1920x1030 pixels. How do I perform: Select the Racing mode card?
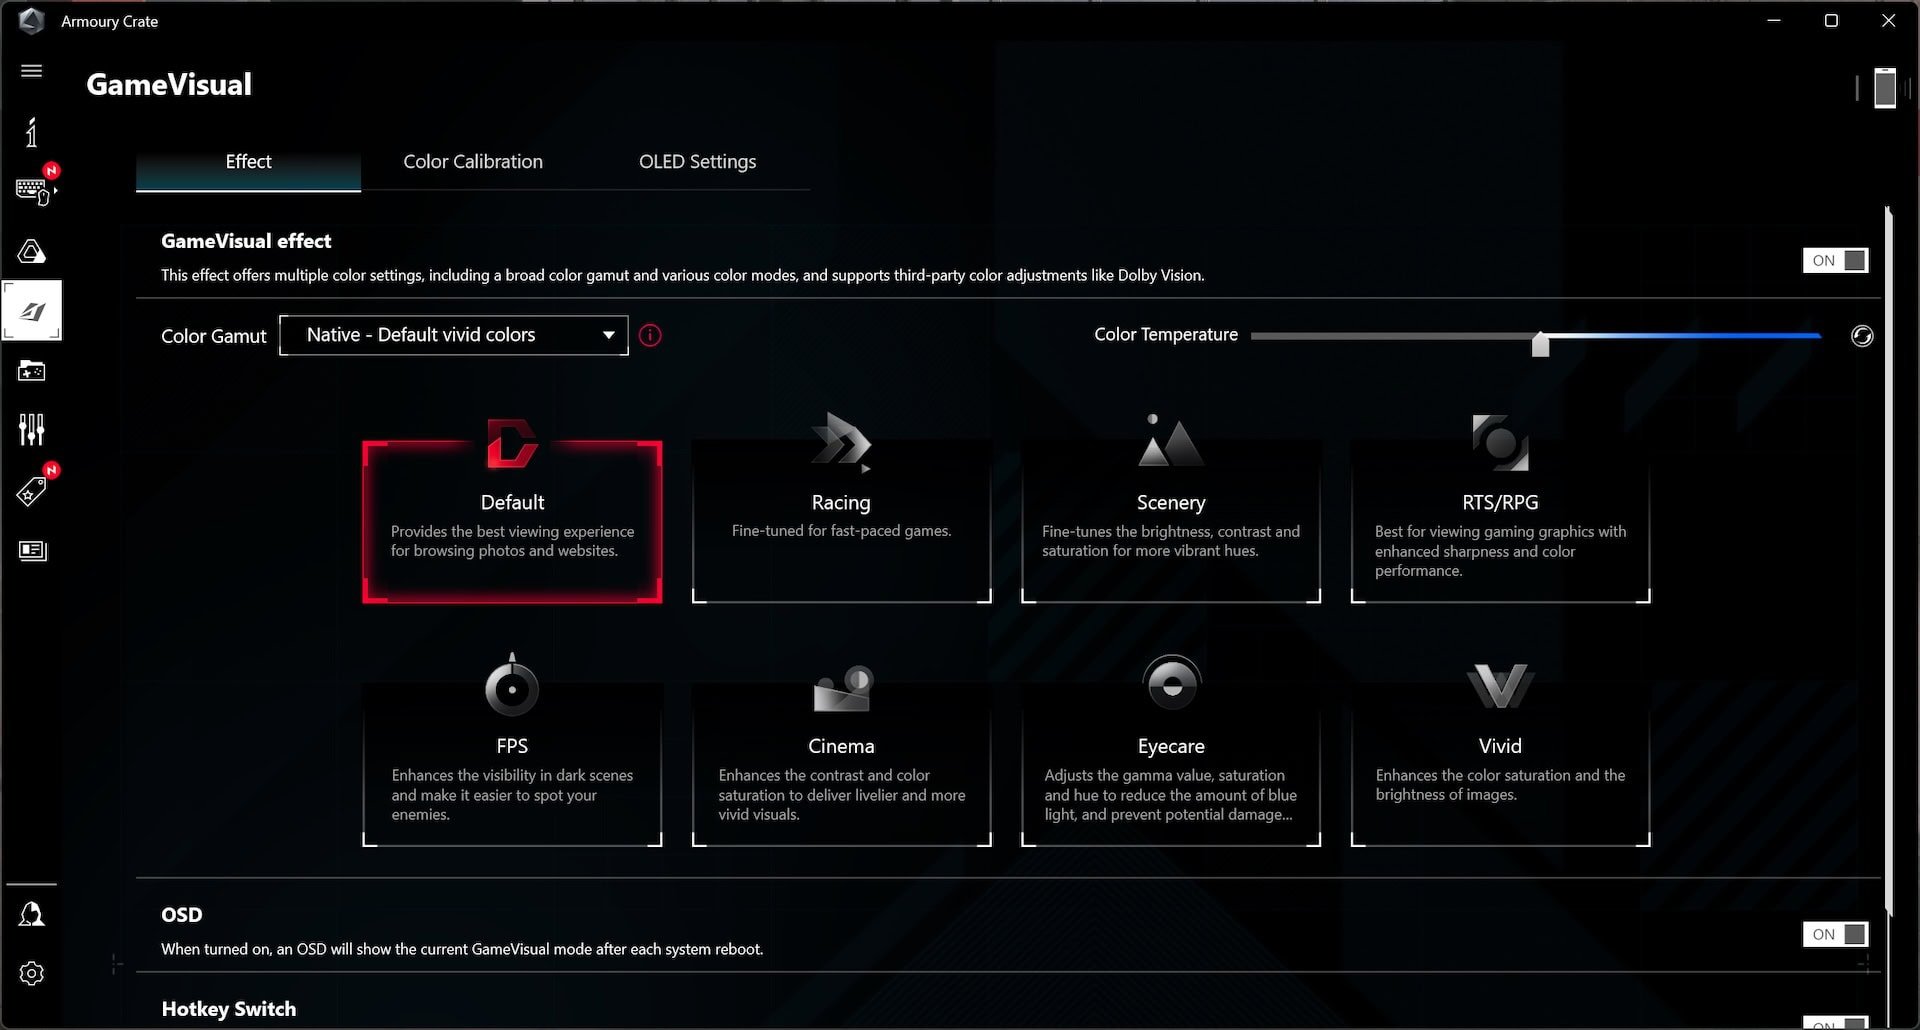(841, 522)
